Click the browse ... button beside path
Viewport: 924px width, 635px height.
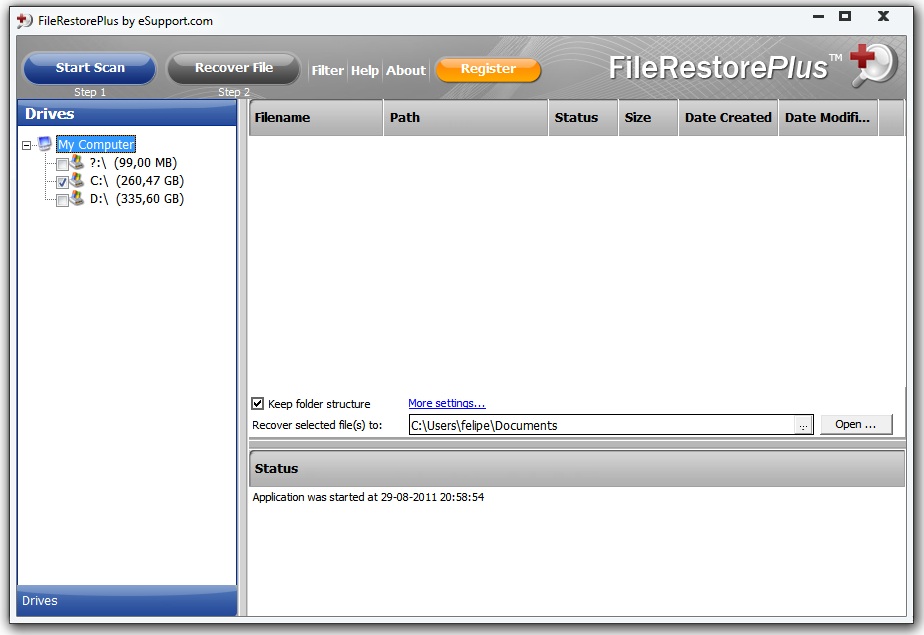pos(803,425)
